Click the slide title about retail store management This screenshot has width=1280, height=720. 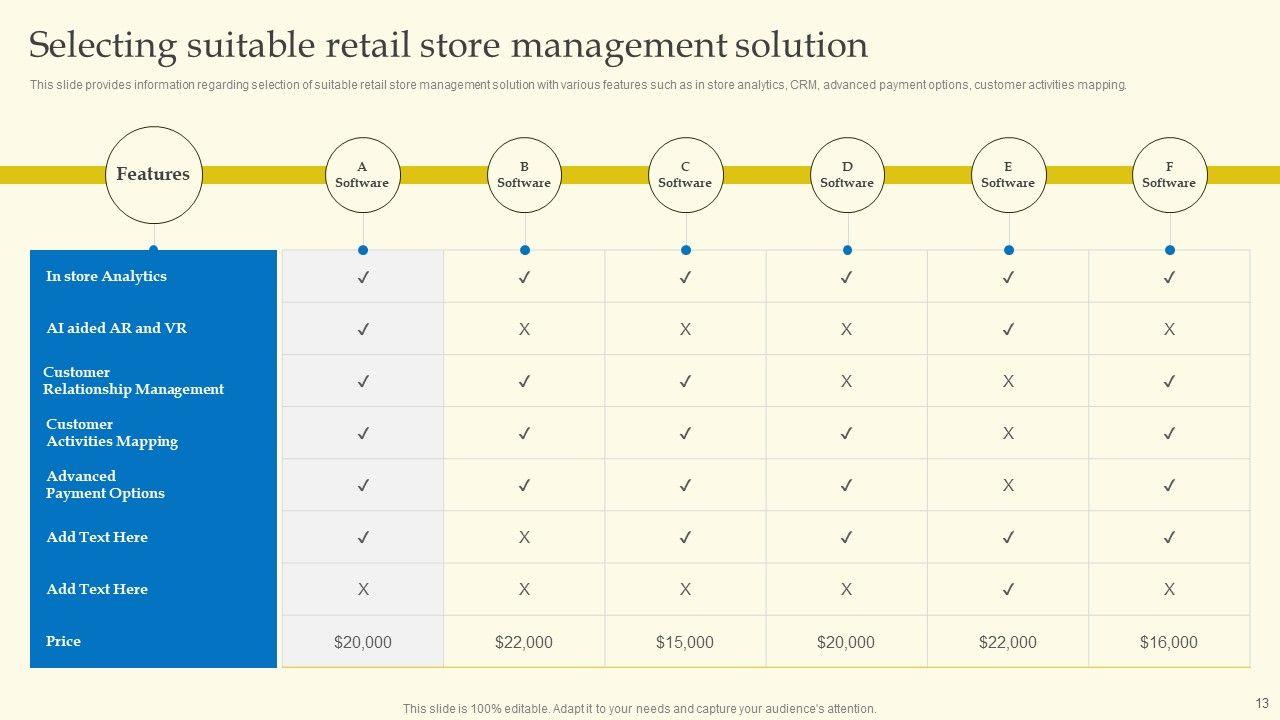pyautogui.click(x=448, y=45)
